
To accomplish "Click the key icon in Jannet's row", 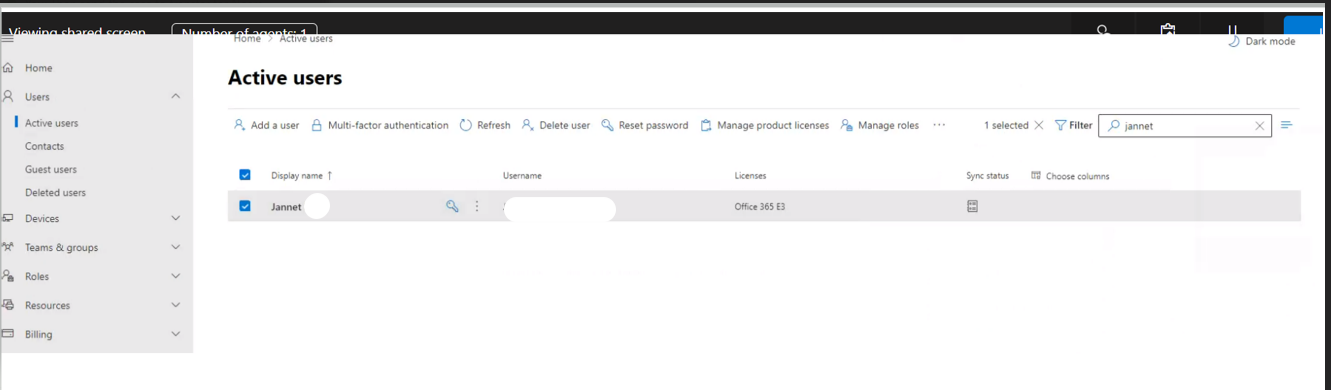I will click(x=452, y=206).
